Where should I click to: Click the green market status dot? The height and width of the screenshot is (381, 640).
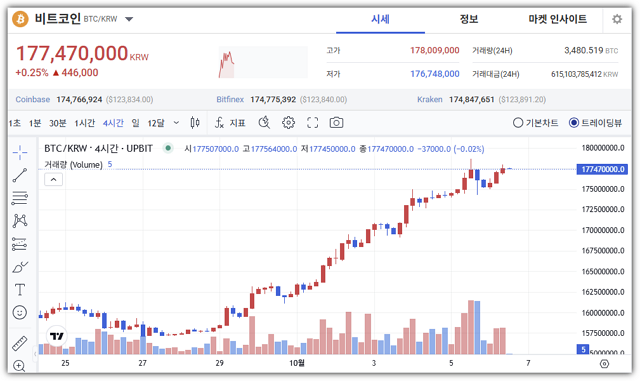[x=168, y=148]
